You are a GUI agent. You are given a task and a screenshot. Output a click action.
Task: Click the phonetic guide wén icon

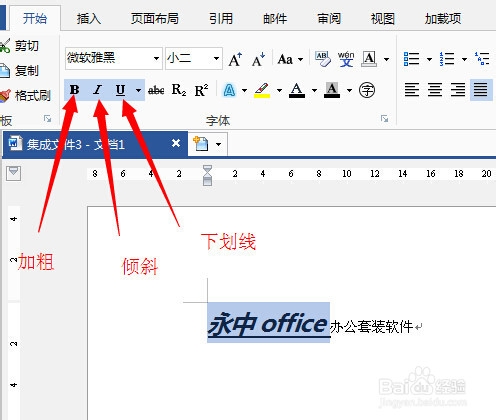[x=346, y=59]
